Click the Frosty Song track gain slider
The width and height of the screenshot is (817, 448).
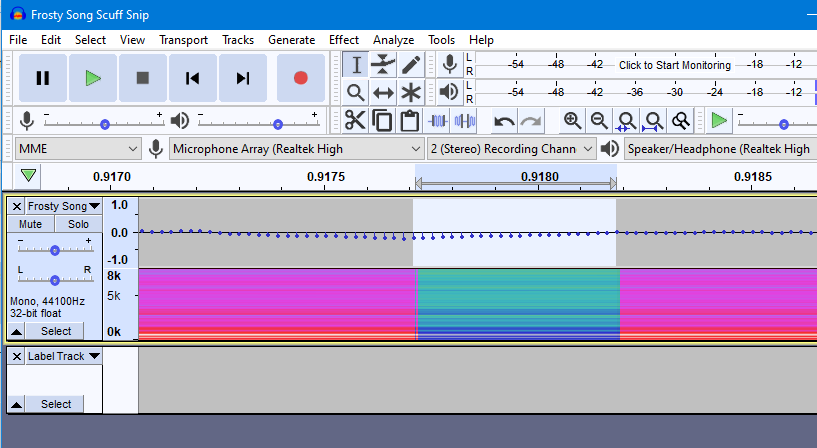click(x=55, y=249)
